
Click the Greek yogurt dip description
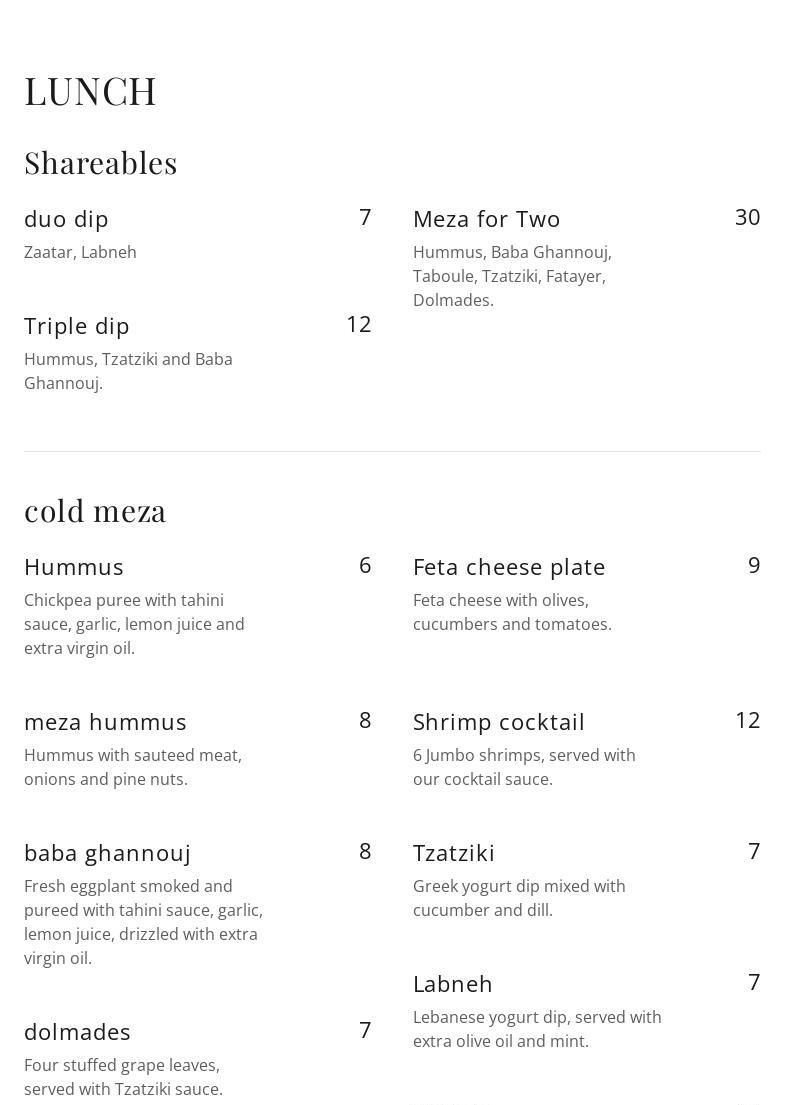click(x=519, y=898)
